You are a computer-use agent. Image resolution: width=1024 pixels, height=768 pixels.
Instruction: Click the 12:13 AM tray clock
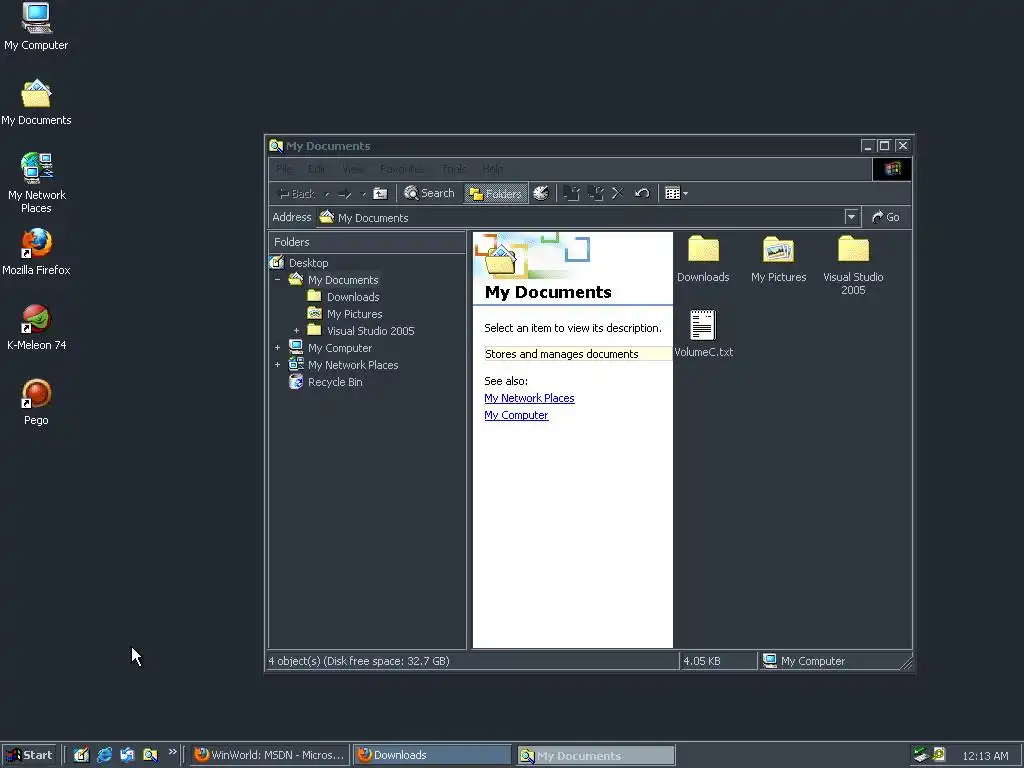985,756
